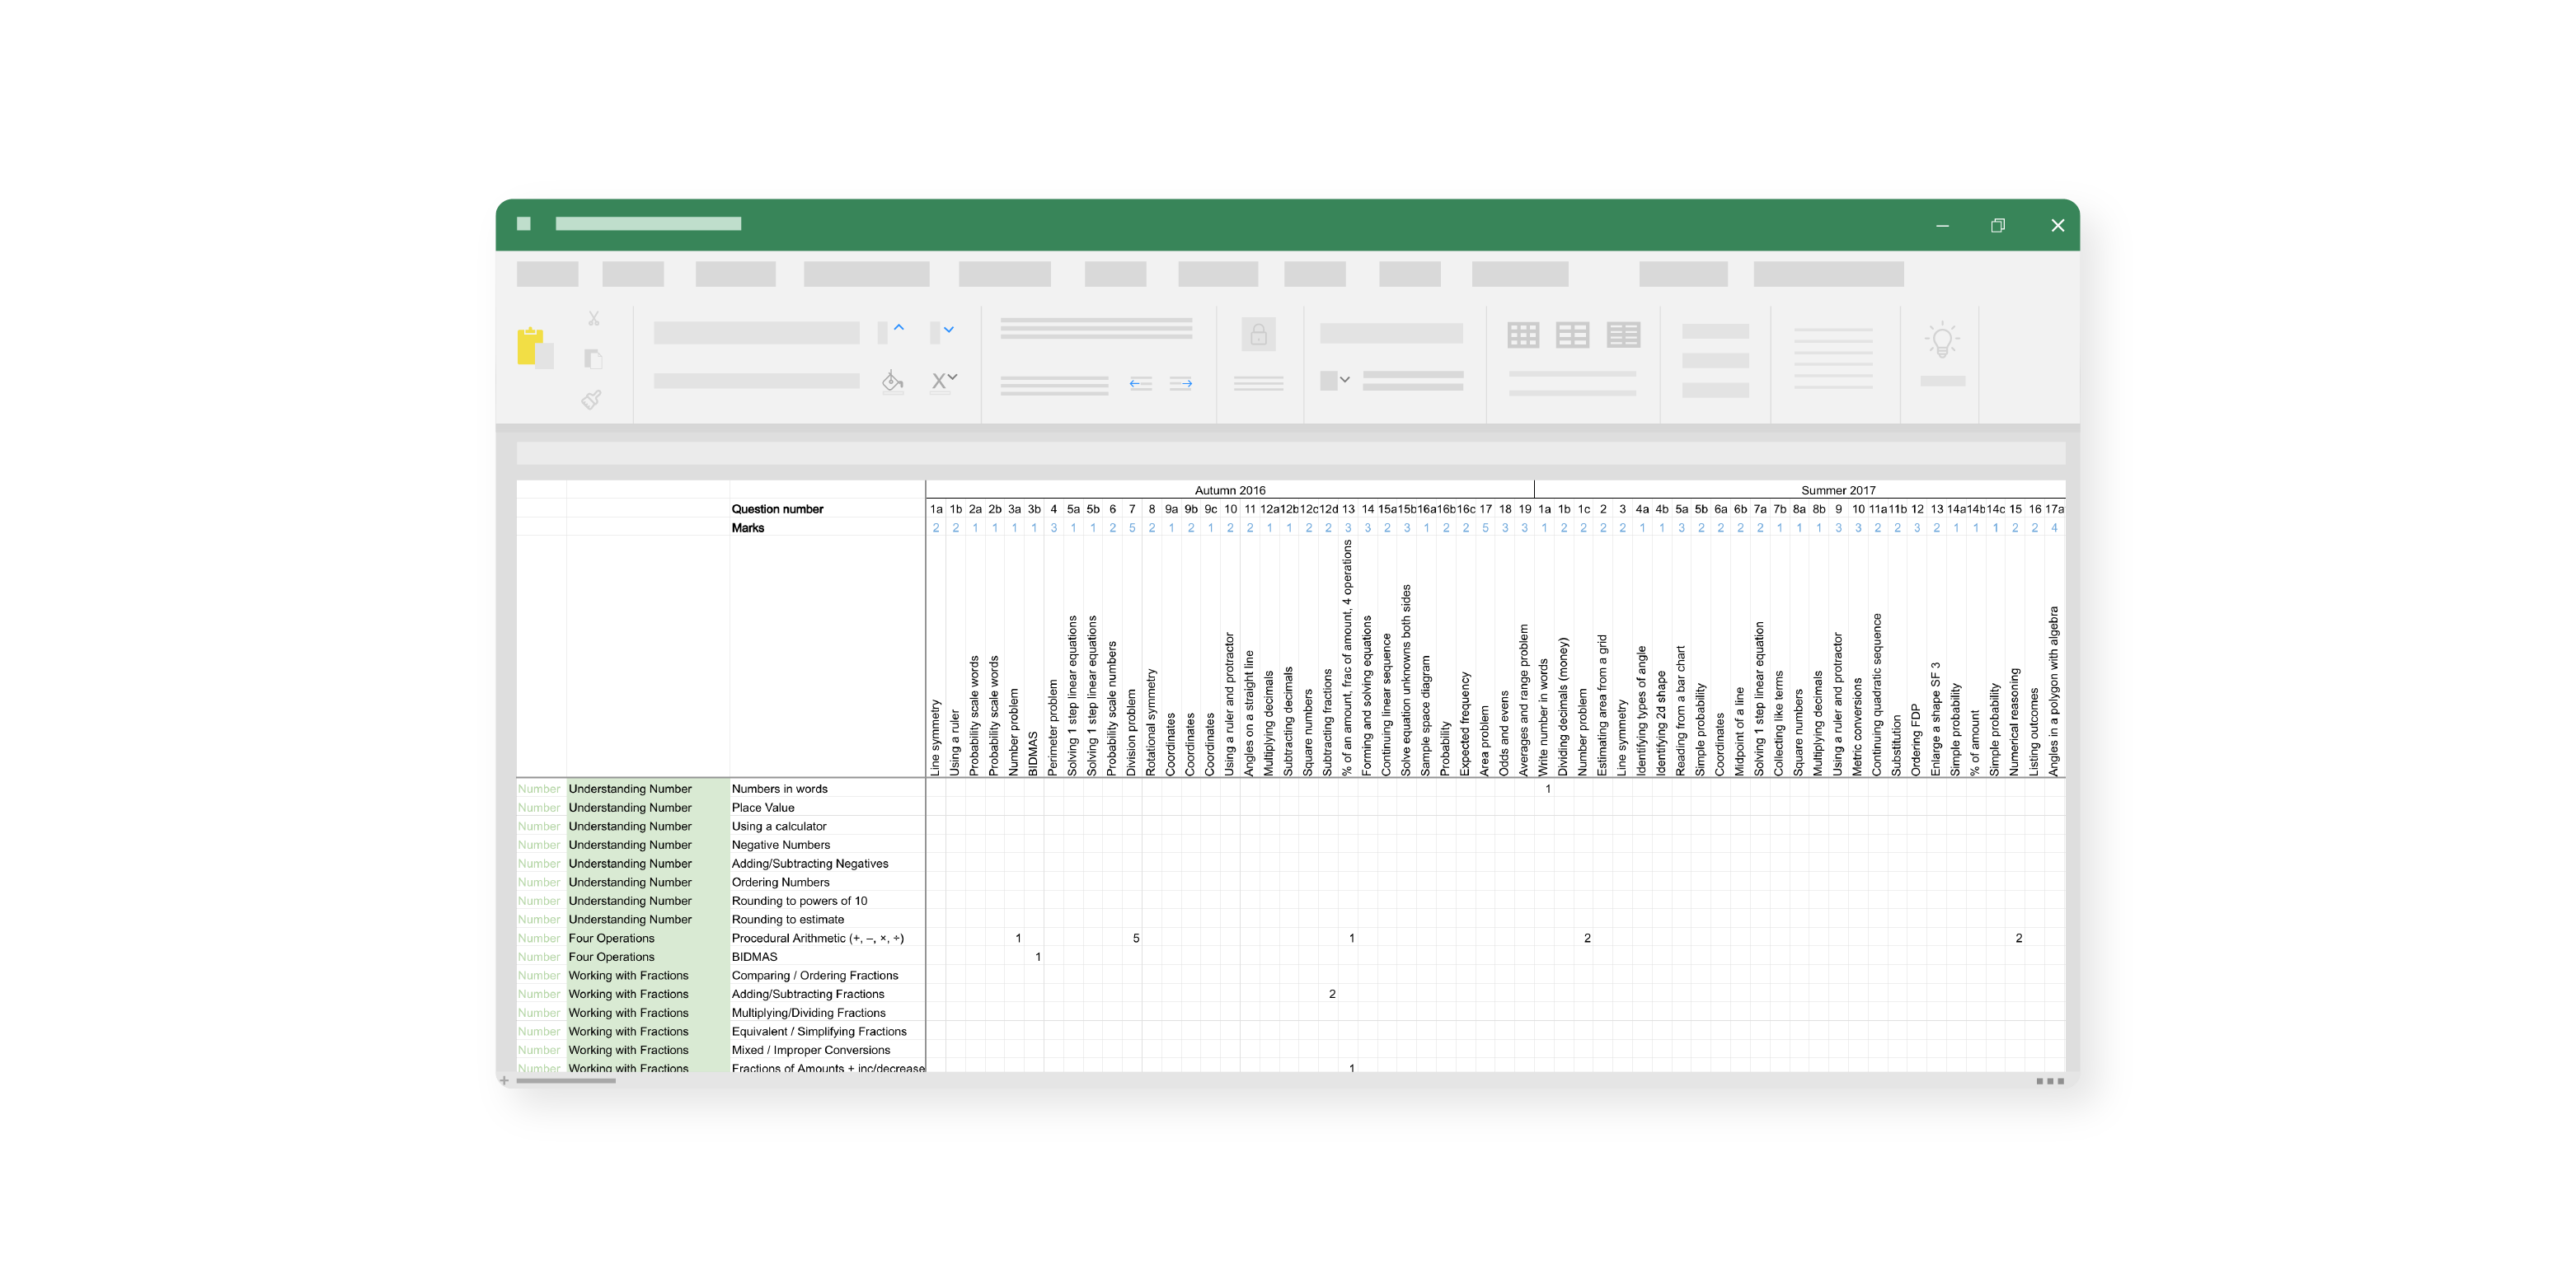Image resolution: width=2576 pixels, height=1288 pixels.
Task: Click the two-column table icon in ribbon
Action: (1572, 335)
